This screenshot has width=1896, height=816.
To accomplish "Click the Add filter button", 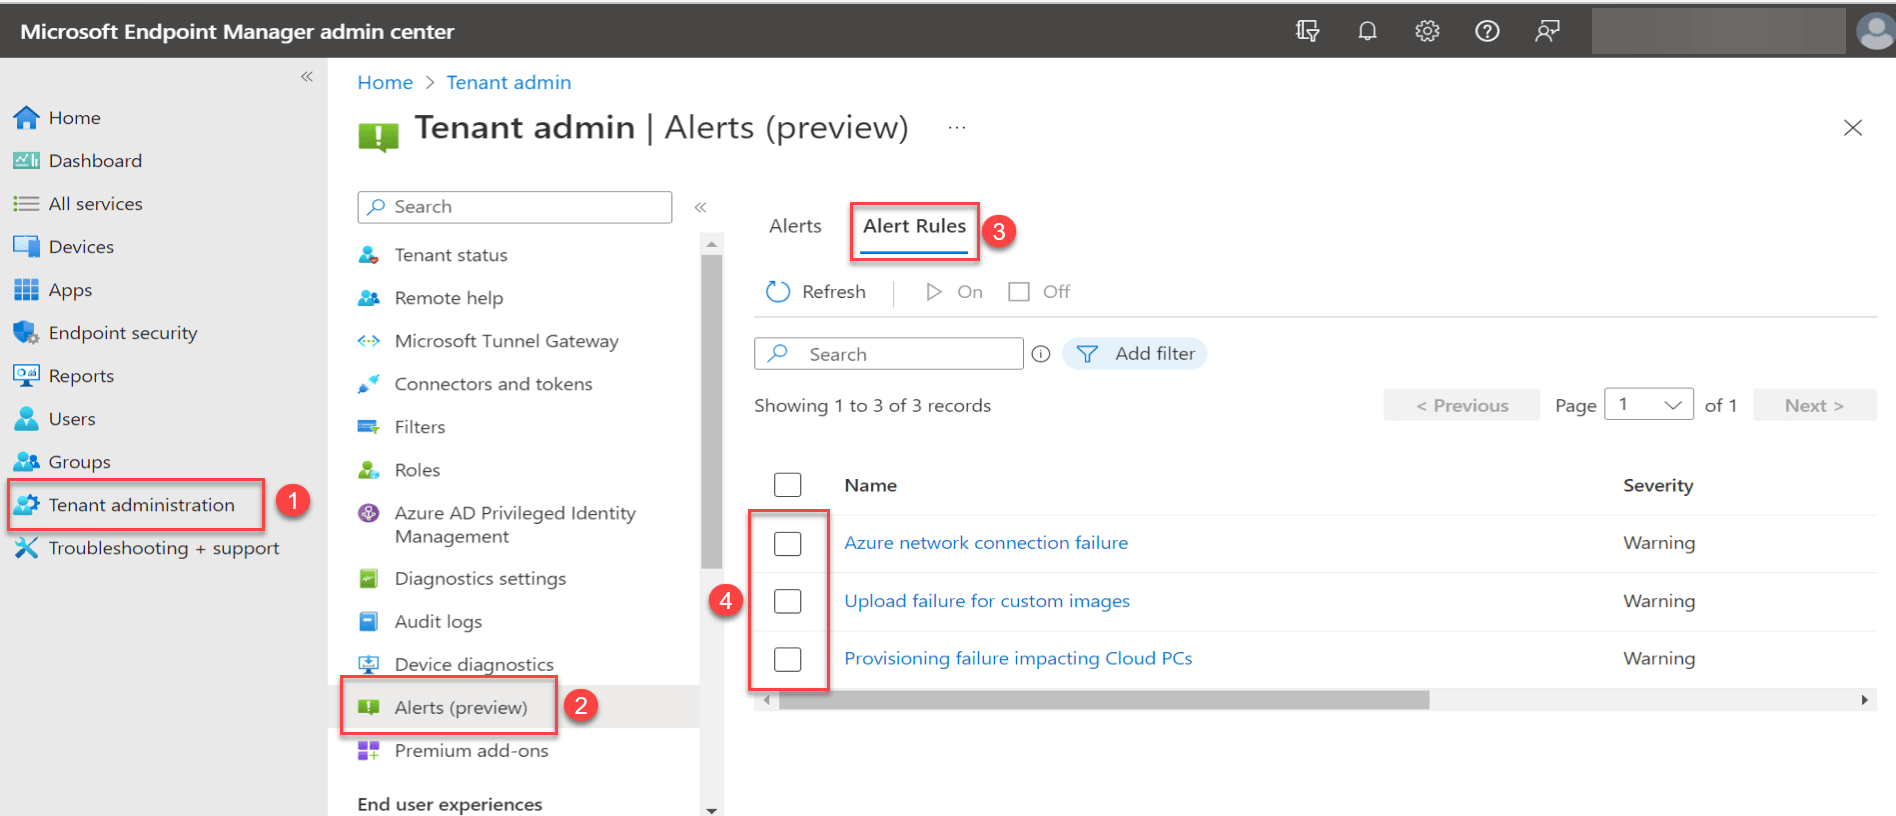I will click(x=1135, y=354).
